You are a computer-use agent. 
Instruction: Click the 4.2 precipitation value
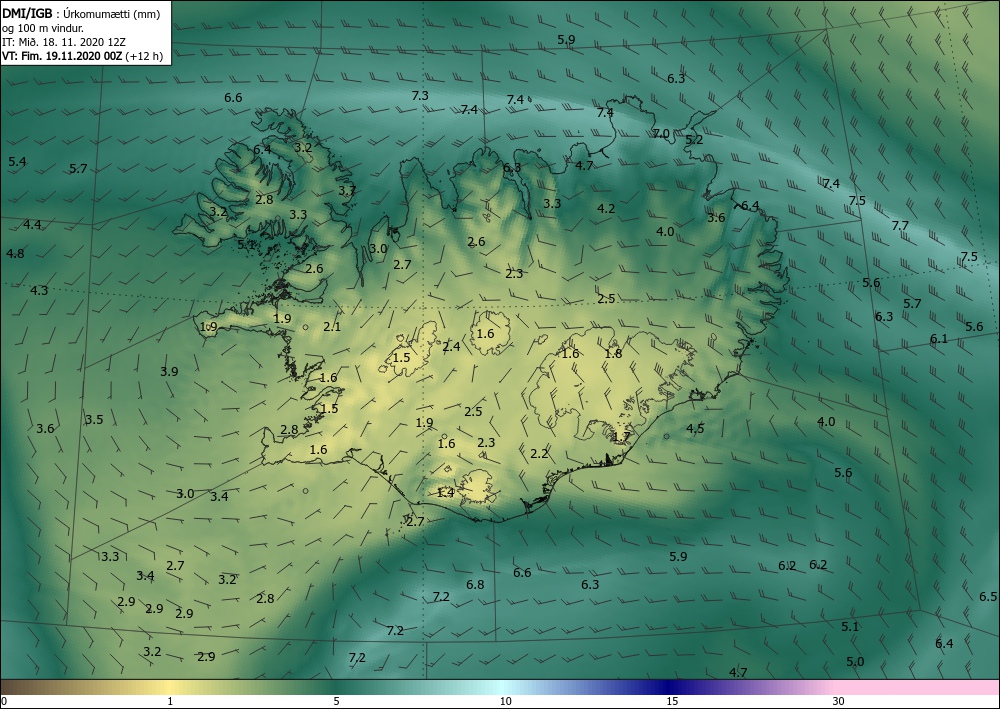[x=606, y=208]
